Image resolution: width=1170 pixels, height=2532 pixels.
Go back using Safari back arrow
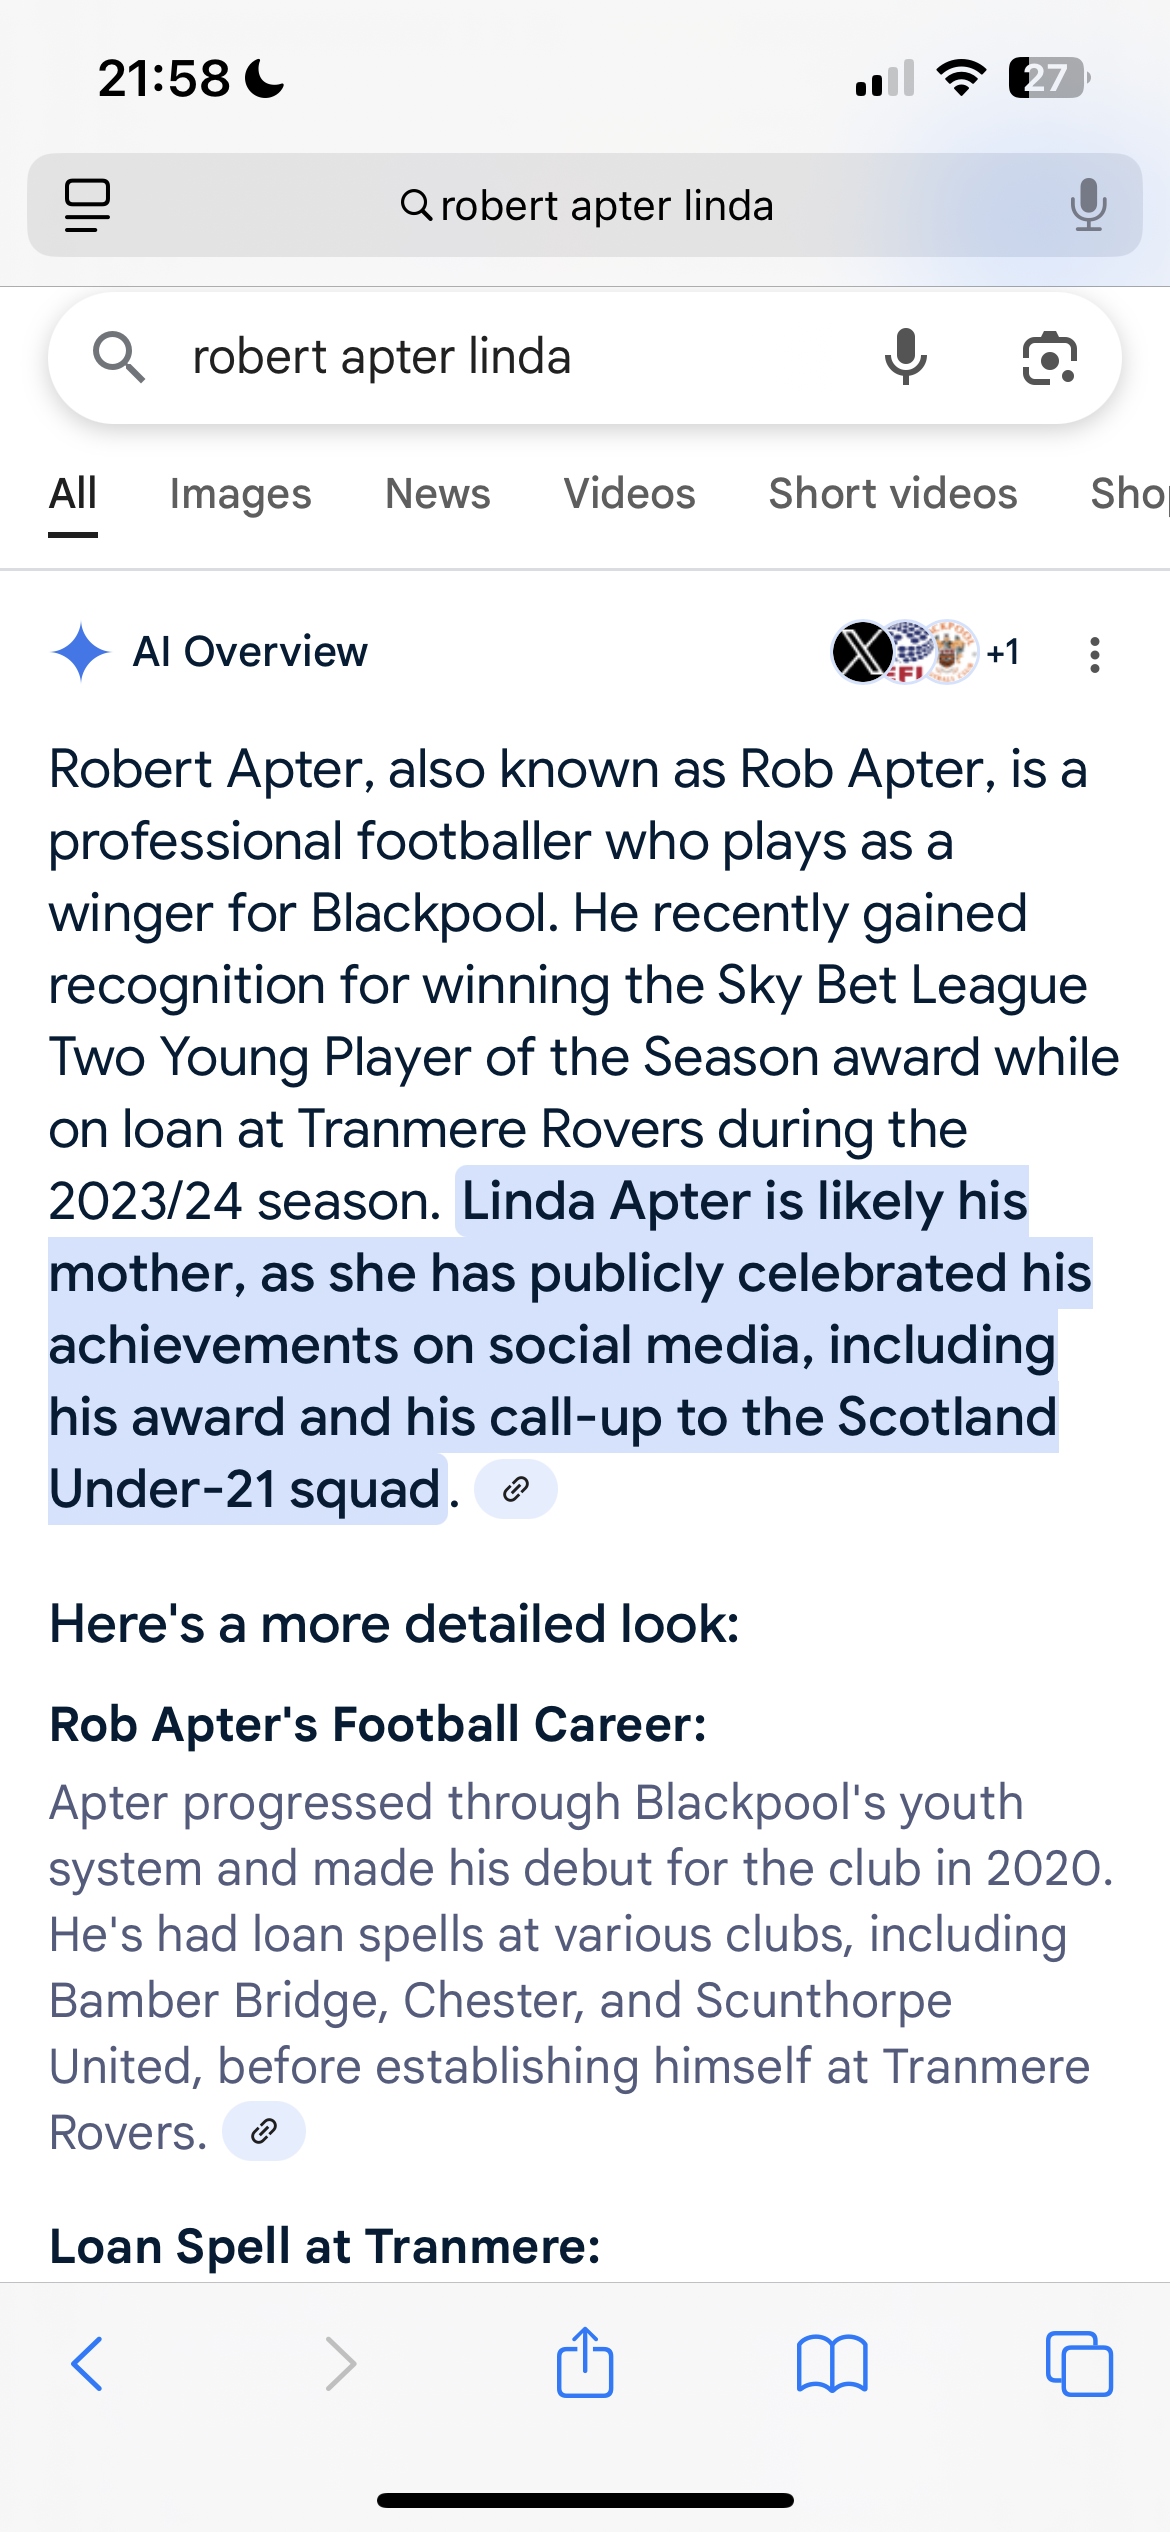pyautogui.click(x=88, y=2364)
